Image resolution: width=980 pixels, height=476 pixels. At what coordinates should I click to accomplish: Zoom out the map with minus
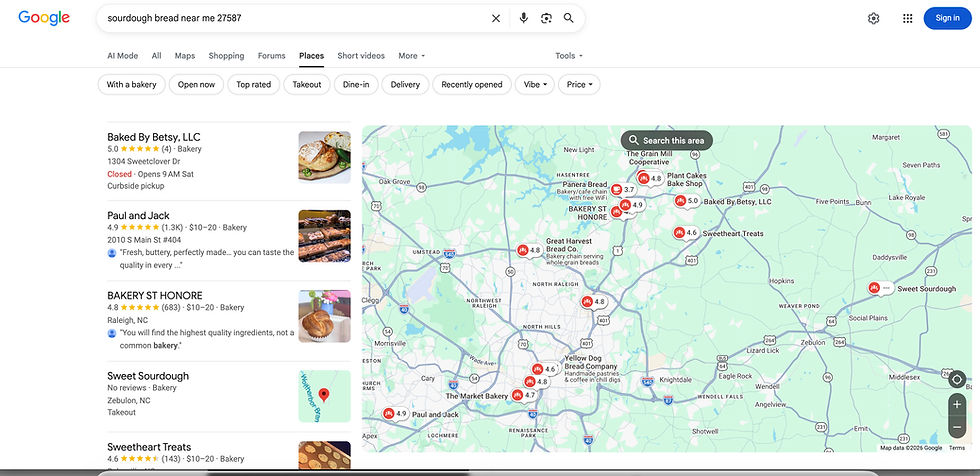[957, 427]
